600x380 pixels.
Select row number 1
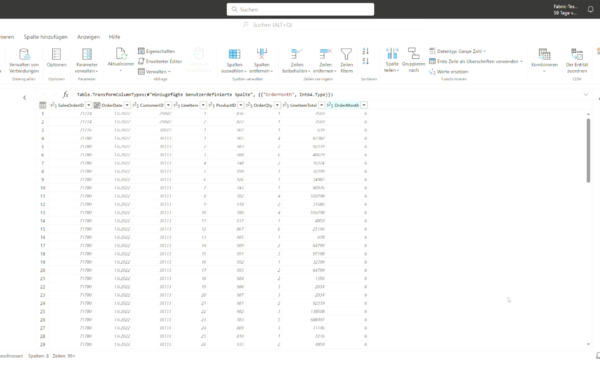tap(42, 114)
